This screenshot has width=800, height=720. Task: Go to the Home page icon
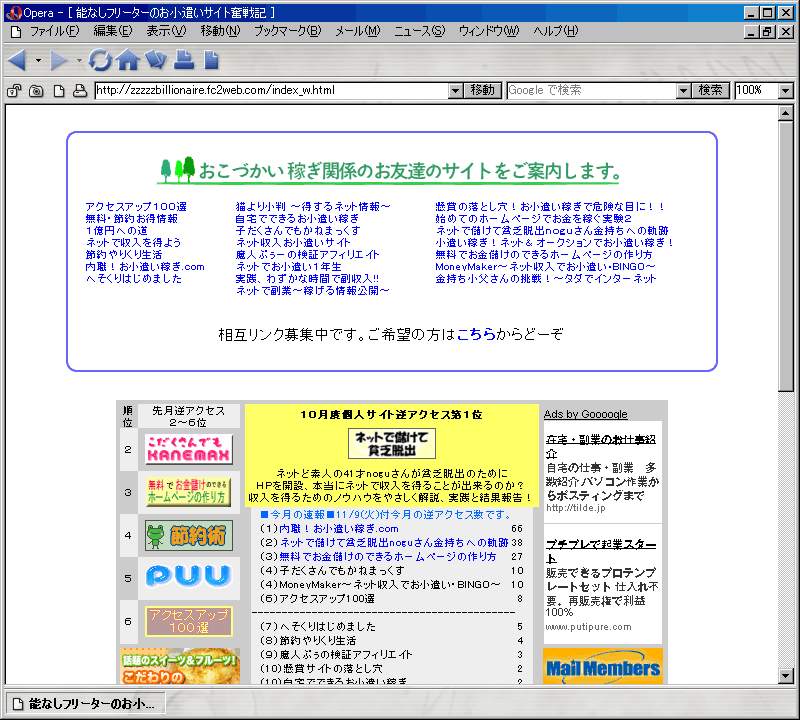click(x=129, y=60)
